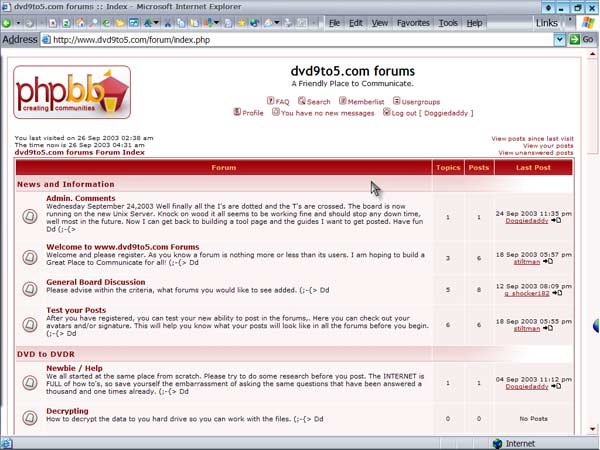
Task: Open the Back button history dropdown arrow
Action: (x=18, y=23)
